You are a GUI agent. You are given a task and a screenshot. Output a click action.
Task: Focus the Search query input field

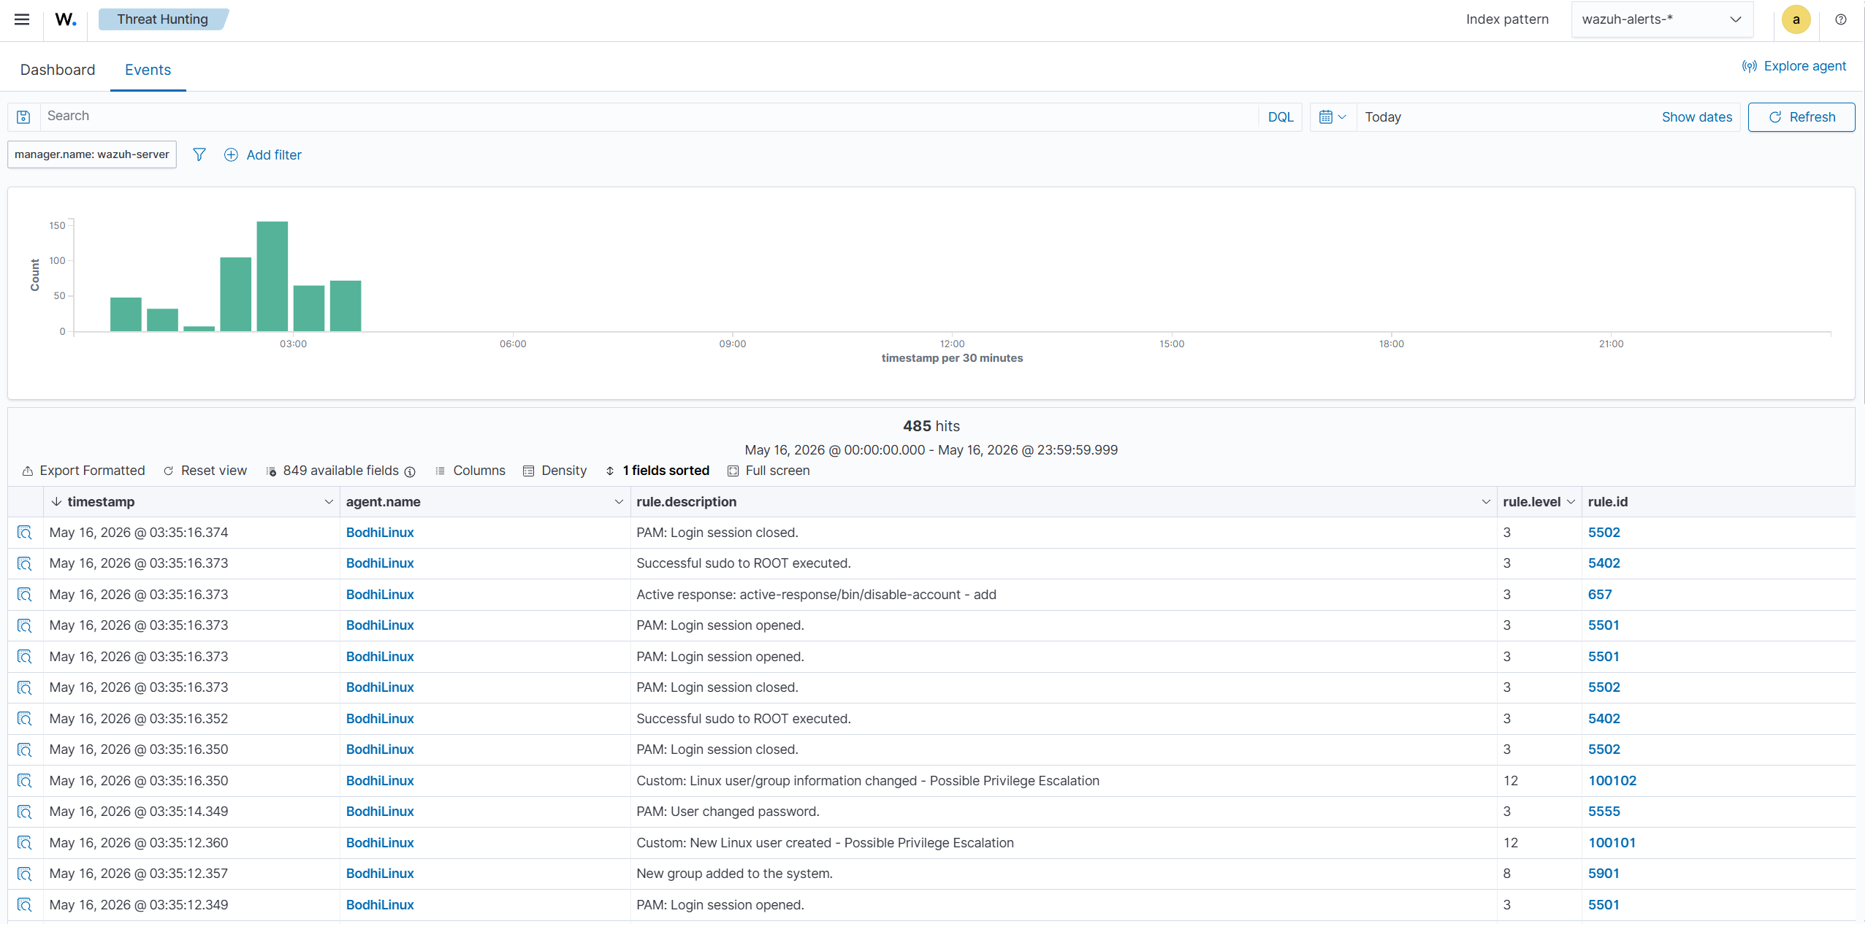(648, 117)
